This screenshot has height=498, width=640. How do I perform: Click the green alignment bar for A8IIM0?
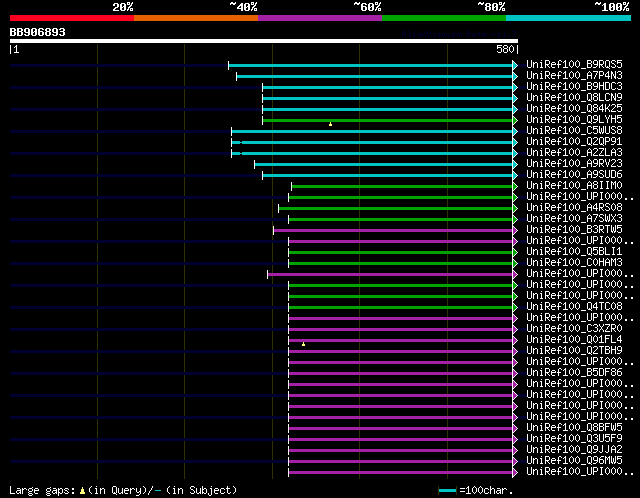[402, 187]
